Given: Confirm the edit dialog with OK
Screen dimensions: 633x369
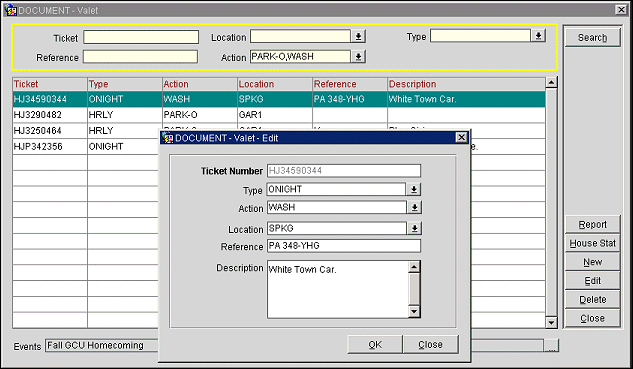Looking at the screenshot, I should pyautogui.click(x=375, y=344).
